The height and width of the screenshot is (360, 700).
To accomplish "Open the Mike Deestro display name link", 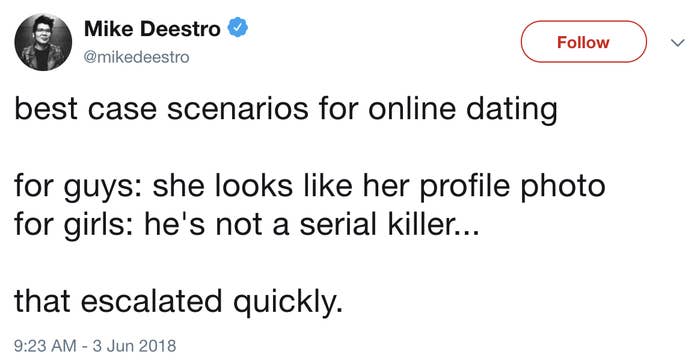I will pos(152,29).
